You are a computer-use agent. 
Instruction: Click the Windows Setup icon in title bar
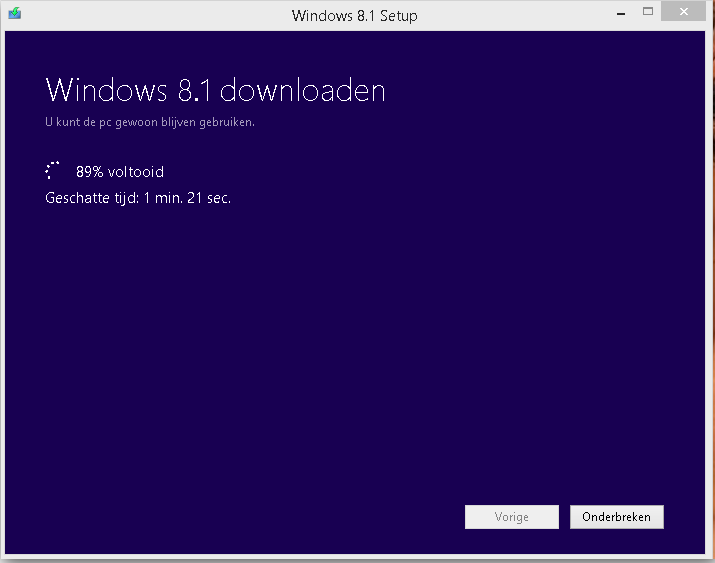click(14, 14)
